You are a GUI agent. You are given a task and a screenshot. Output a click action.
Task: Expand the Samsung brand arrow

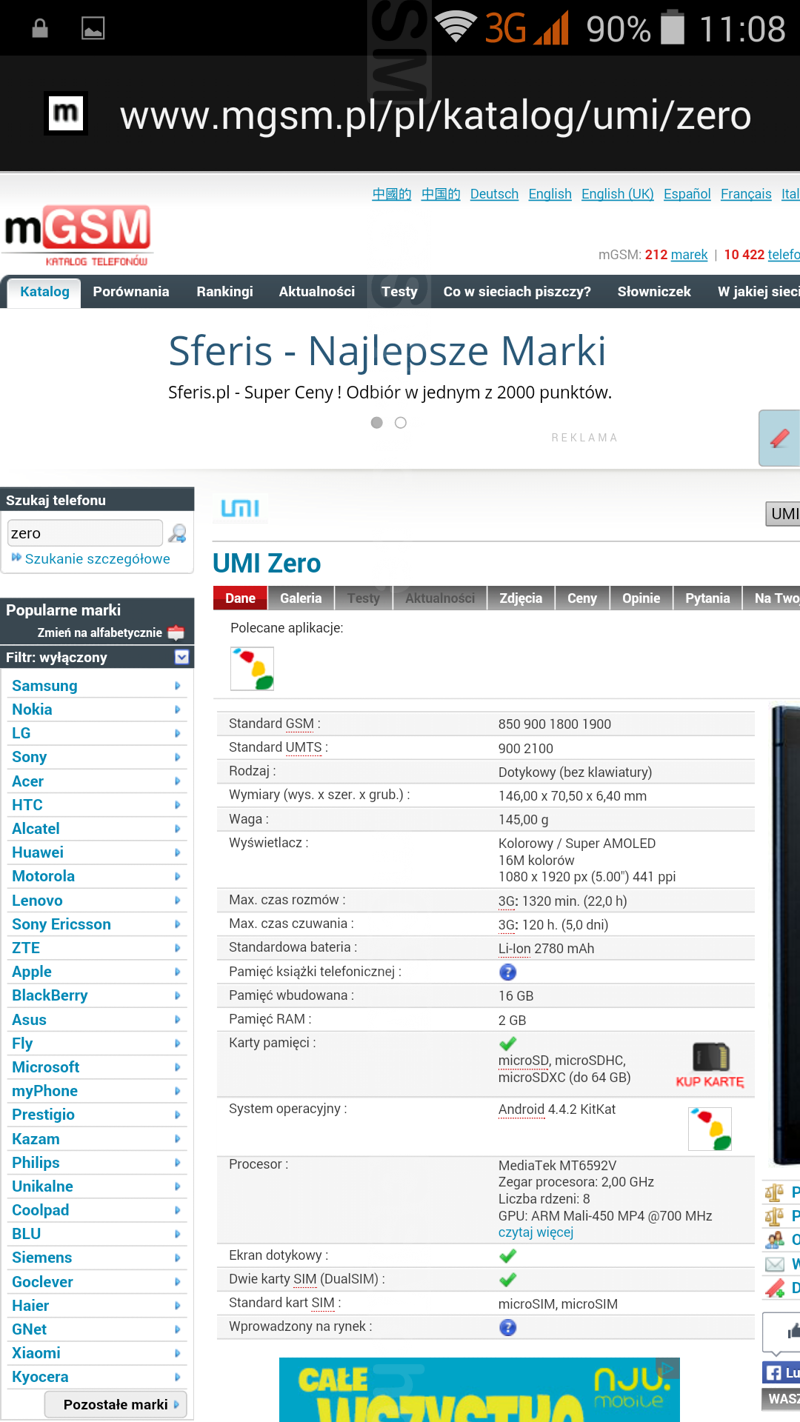(x=178, y=686)
